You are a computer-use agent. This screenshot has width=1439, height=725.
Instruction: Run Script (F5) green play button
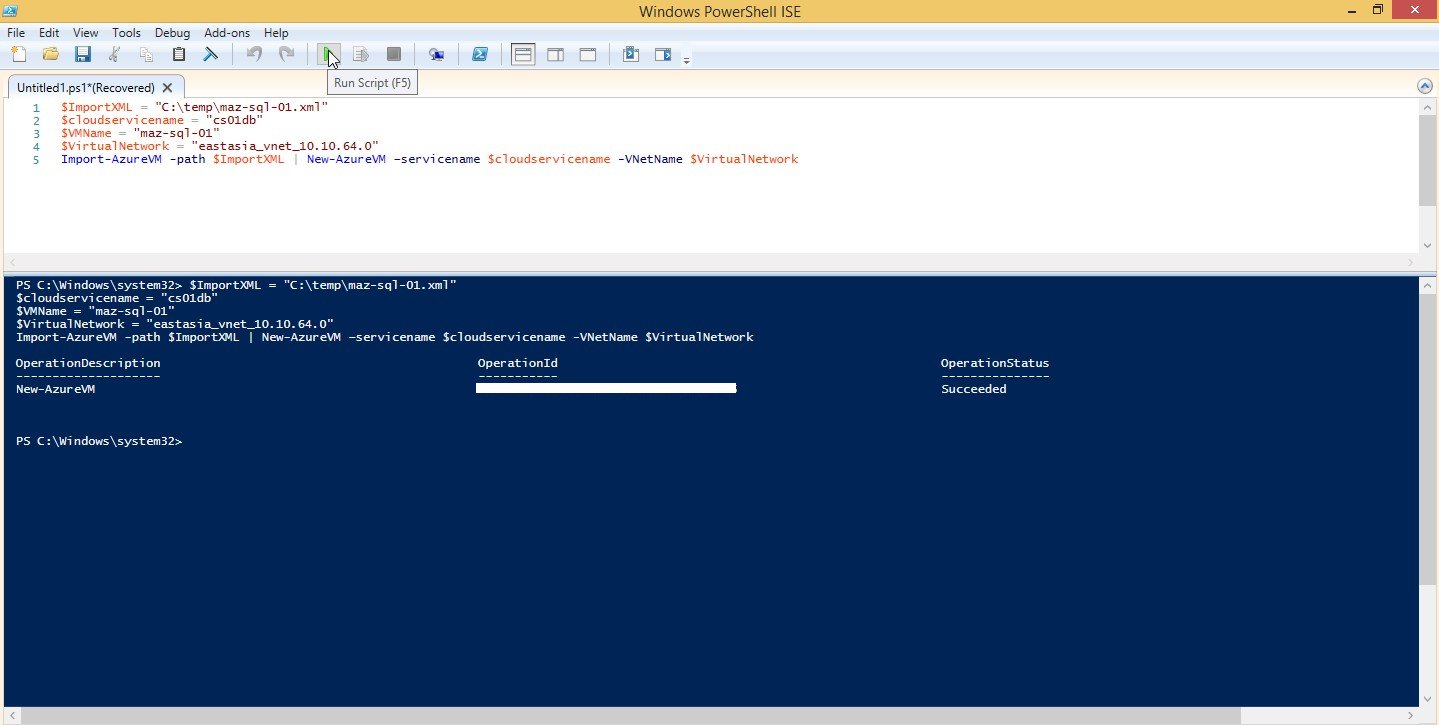(x=329, y=54)
